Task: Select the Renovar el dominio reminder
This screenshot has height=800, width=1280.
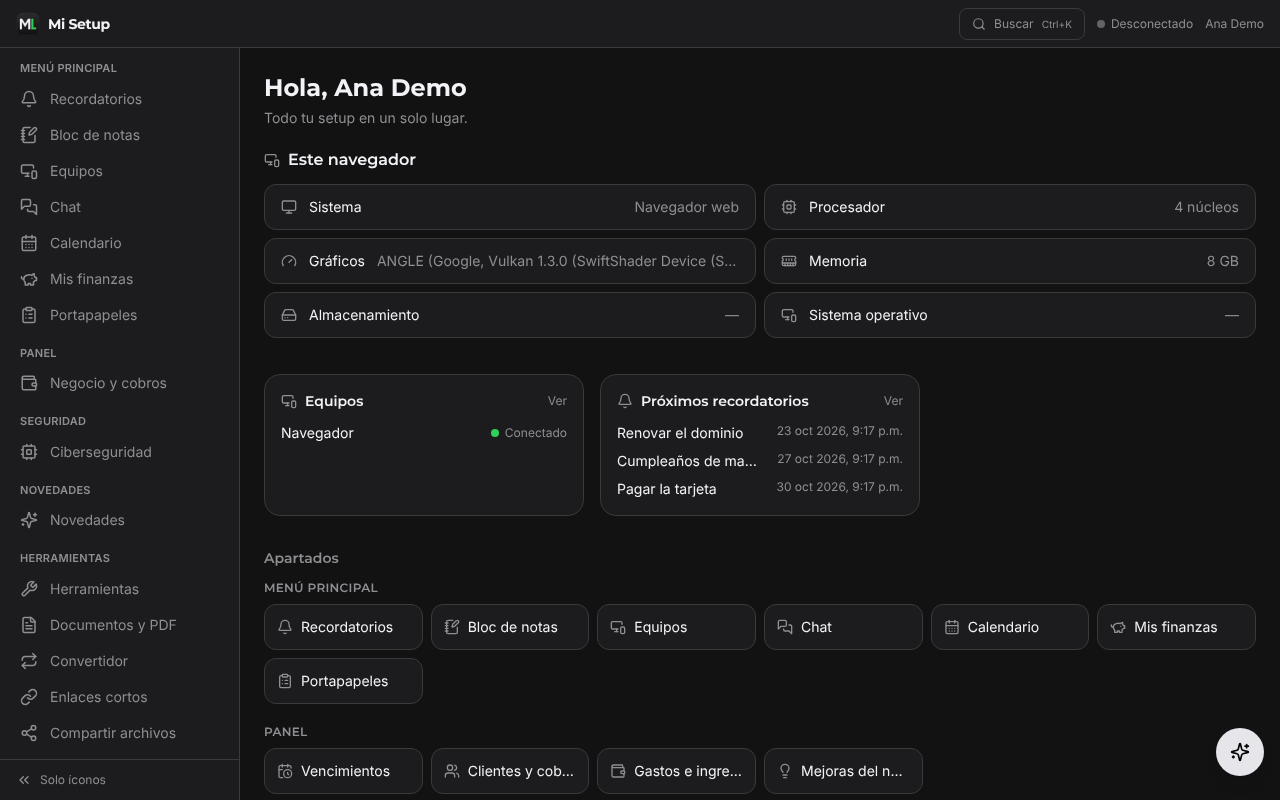Action: coord(760,432)
